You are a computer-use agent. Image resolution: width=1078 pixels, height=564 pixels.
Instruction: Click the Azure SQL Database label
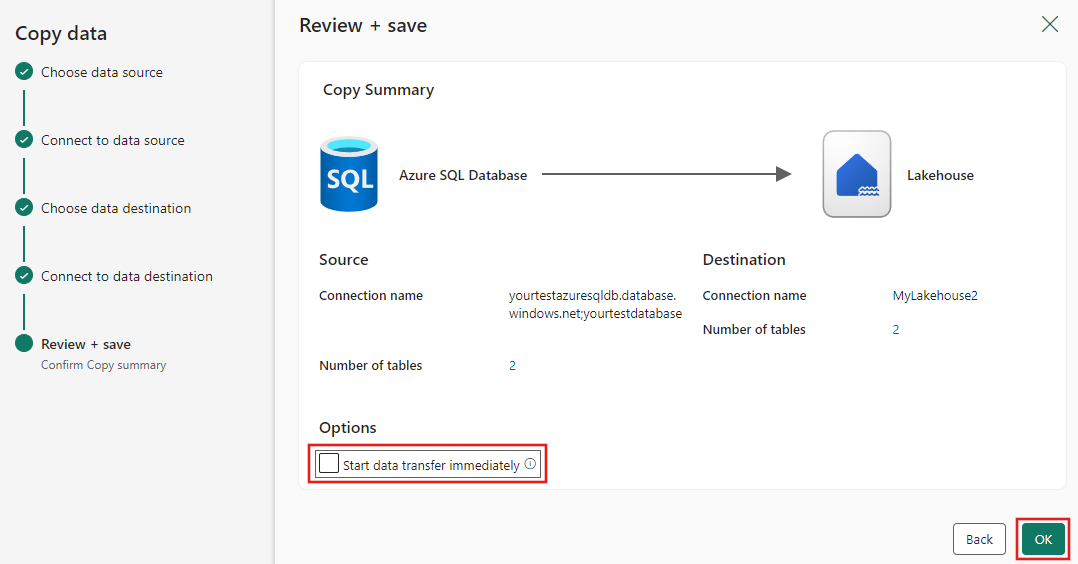(x=463, y=175)
